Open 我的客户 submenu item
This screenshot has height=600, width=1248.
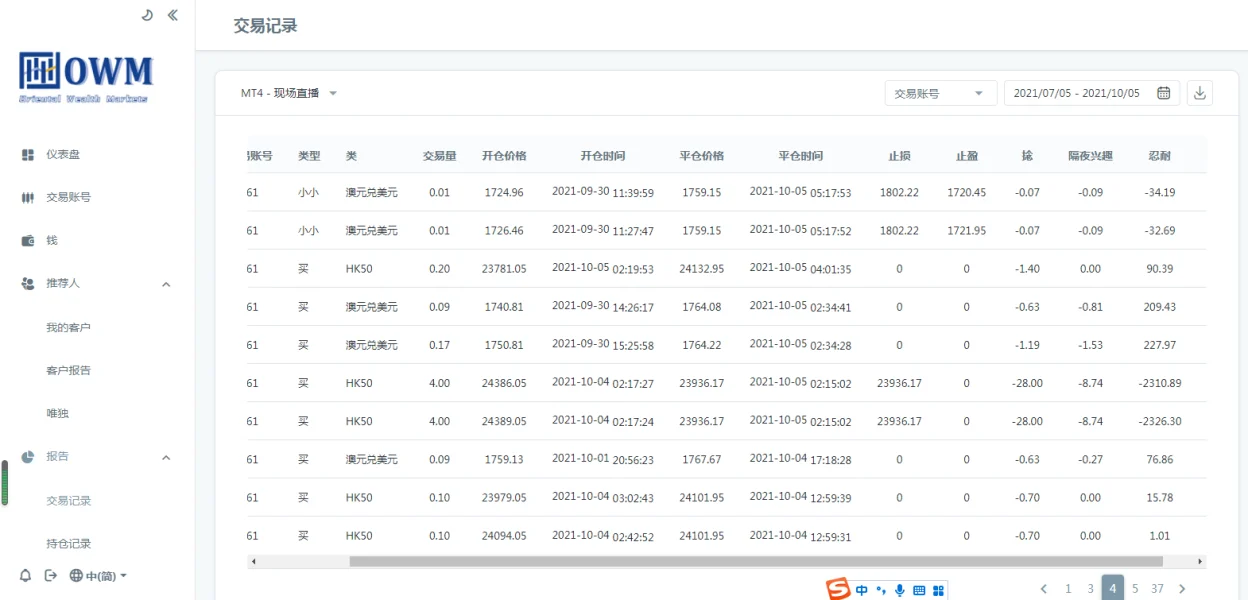(x=68, y=328)
